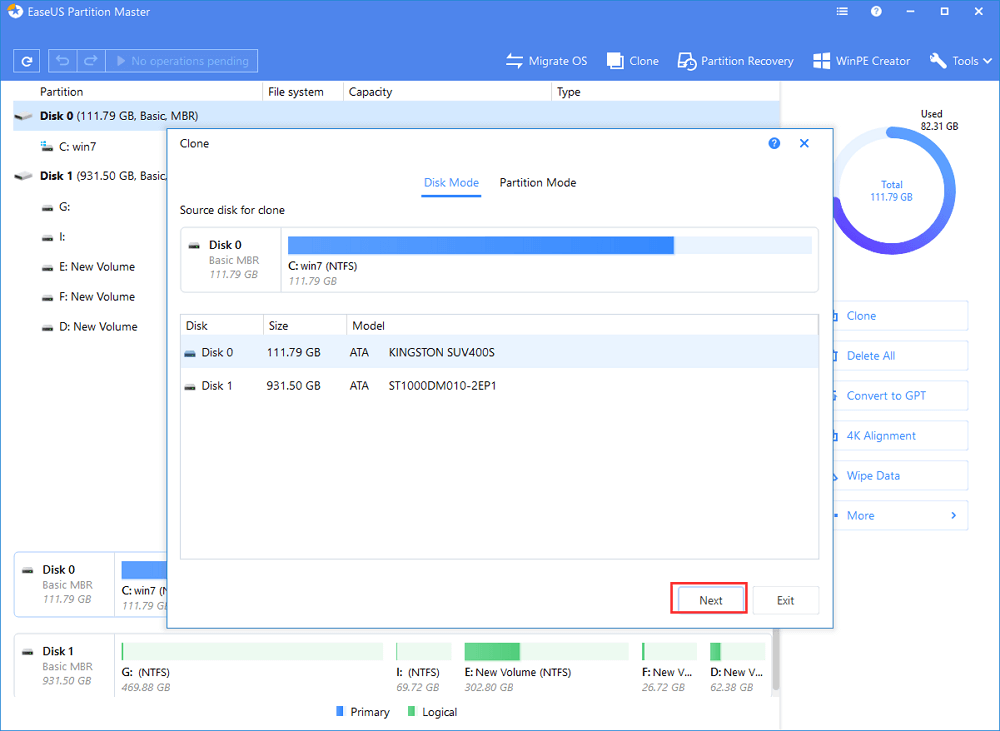Click the Refresh icon in toolbar
Image resolution: width=1000 pixels, height=731 pixels.
point(27,61)
